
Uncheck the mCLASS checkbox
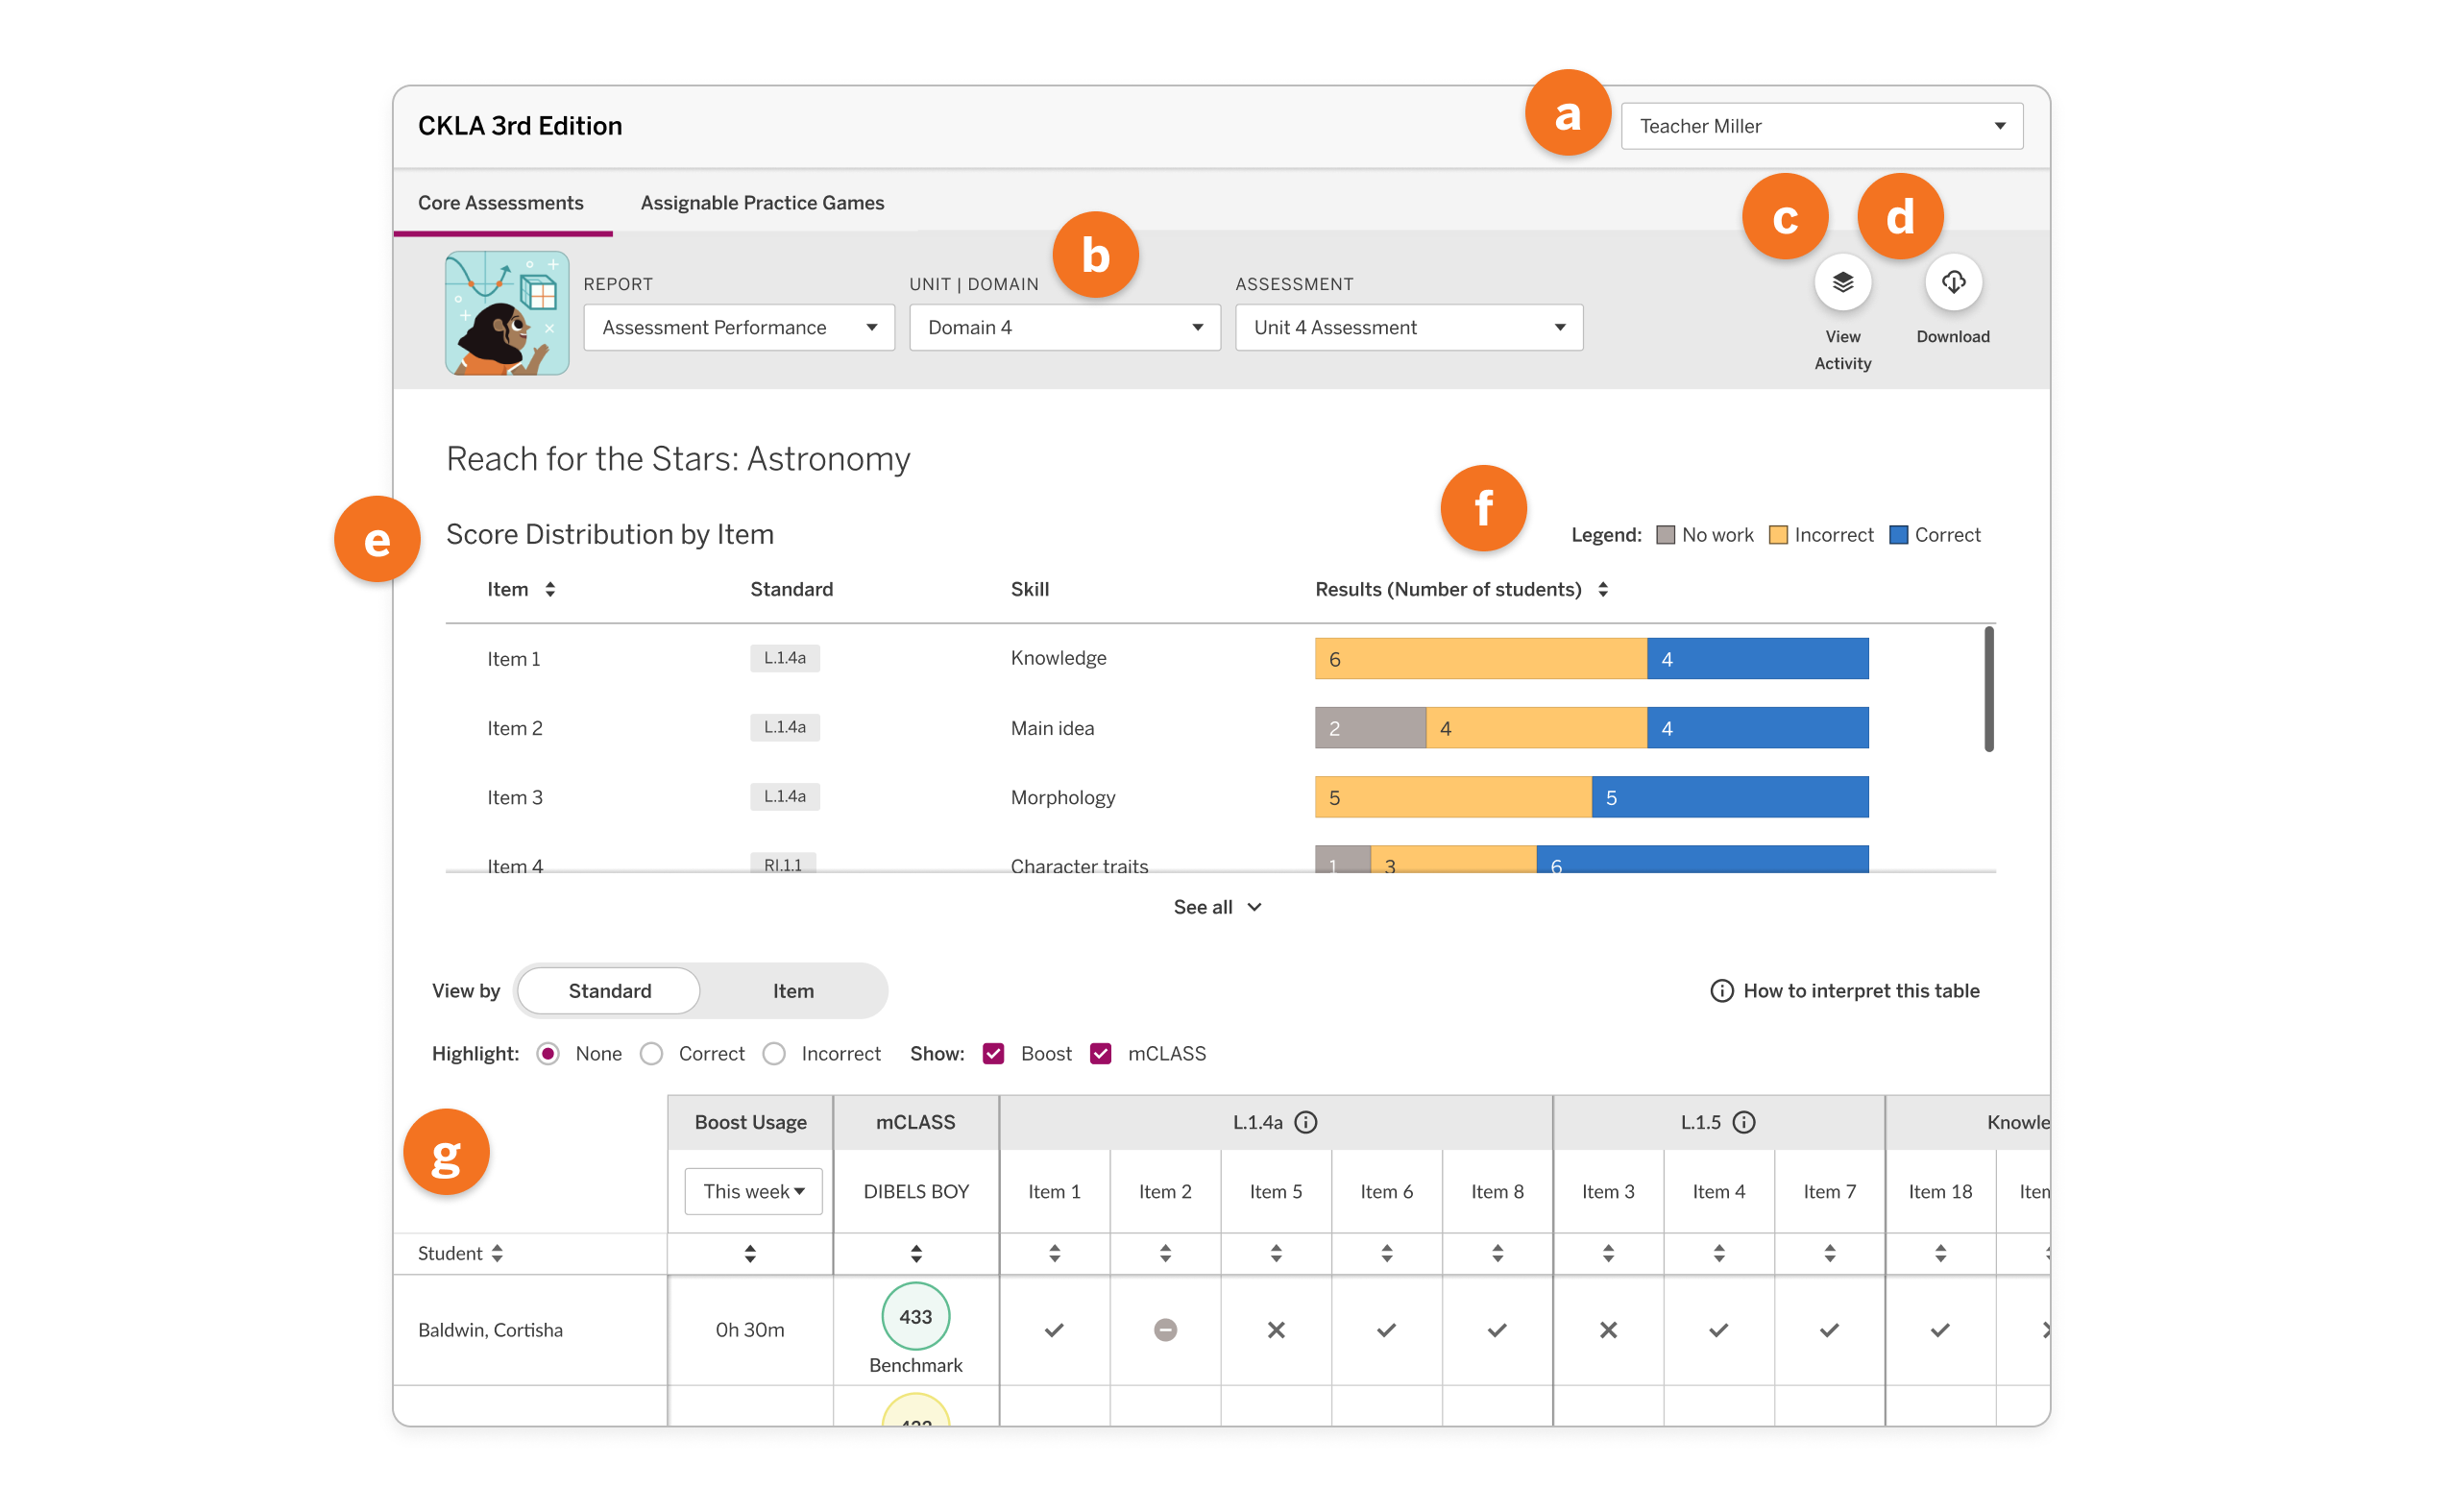coord(1101,1053)
